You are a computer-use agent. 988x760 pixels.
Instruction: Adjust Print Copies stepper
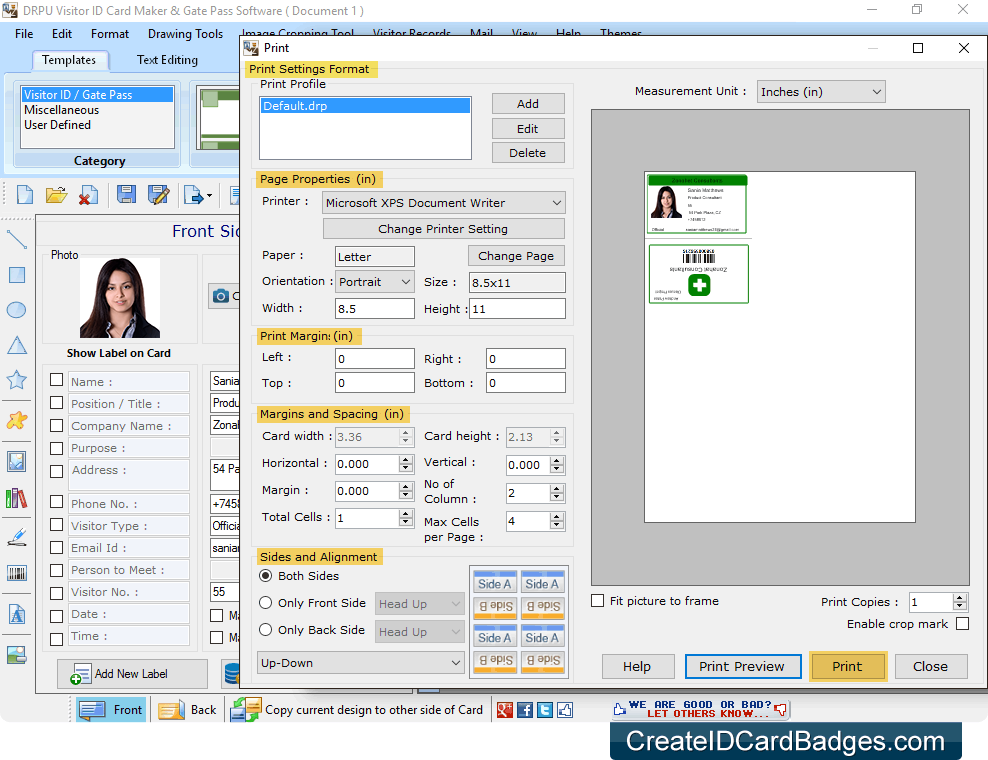click(x=960, y=602)
